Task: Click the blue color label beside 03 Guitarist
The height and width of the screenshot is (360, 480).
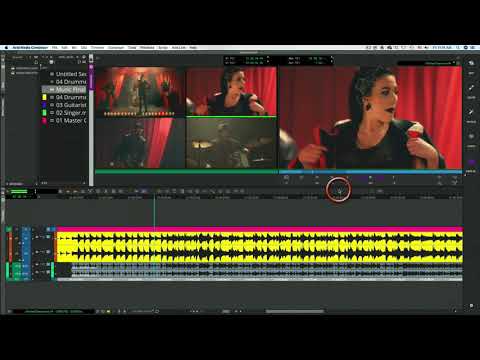Action: (44, 105)
